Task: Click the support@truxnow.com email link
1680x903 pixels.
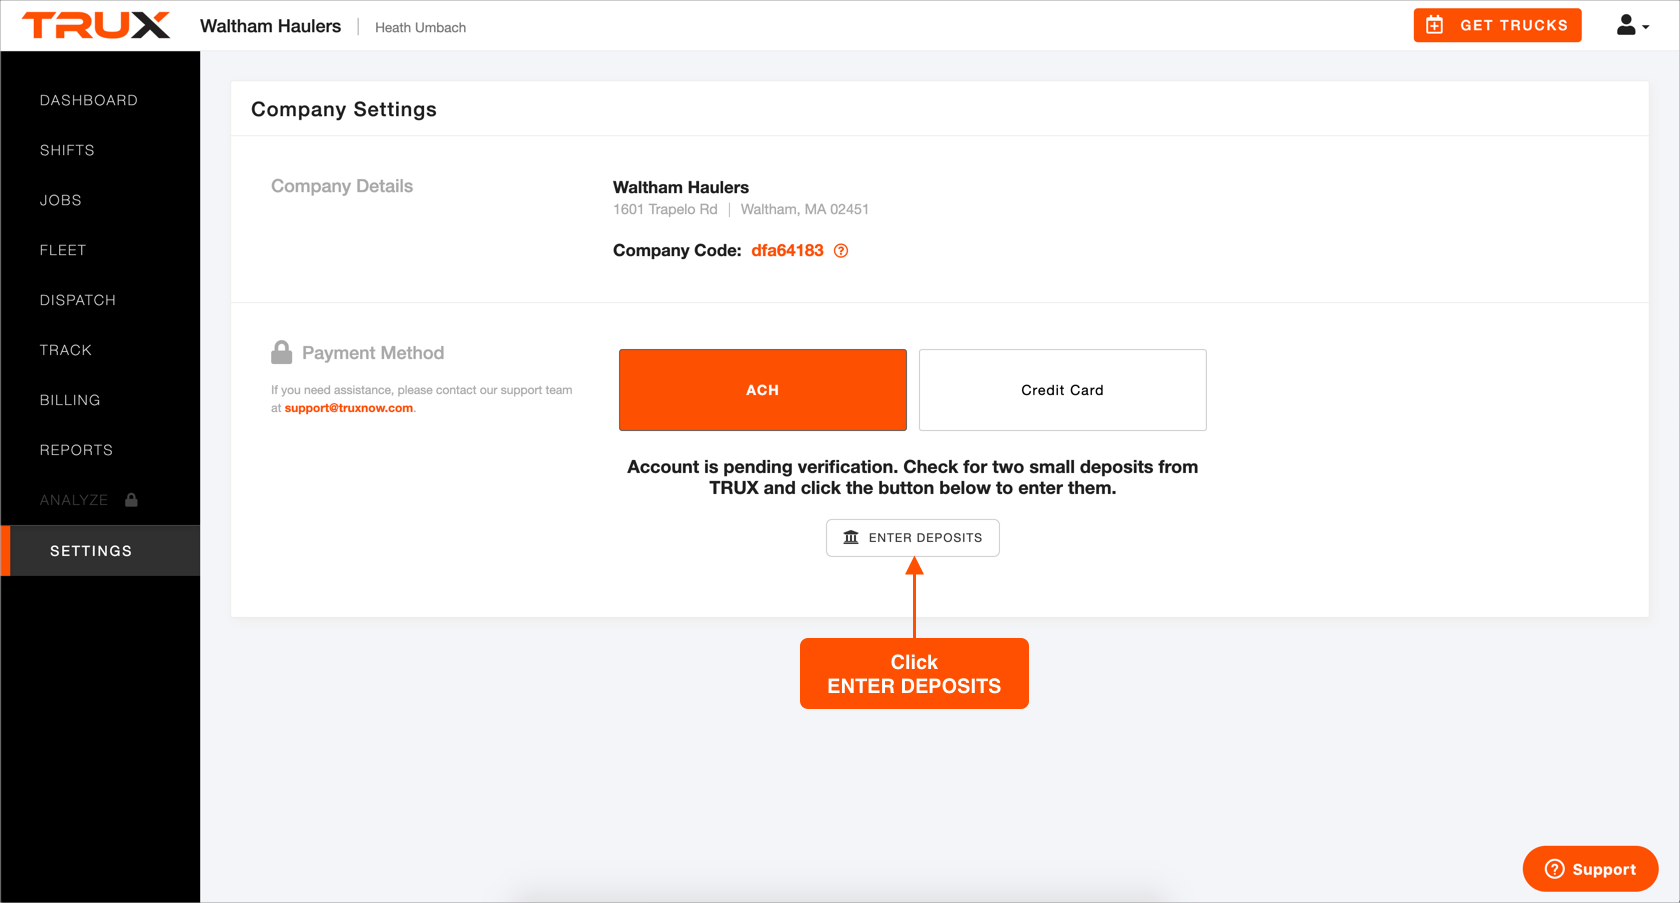Action: (349, 408)
